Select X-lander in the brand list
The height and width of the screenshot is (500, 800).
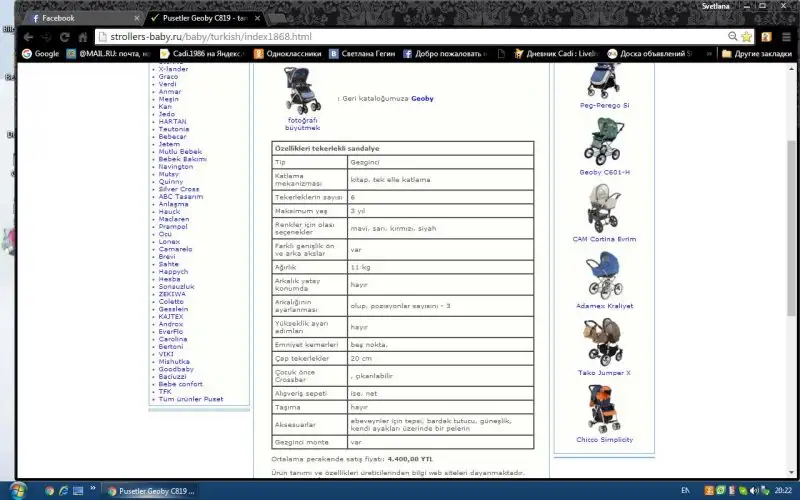pyautogui.click(x=173, y=69)
